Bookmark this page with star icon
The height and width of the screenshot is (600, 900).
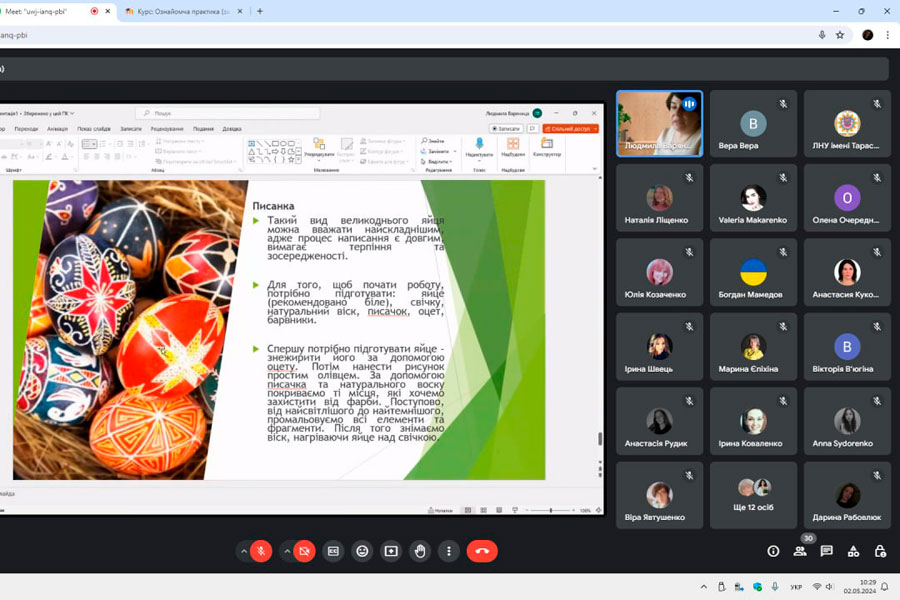(840, 35)
